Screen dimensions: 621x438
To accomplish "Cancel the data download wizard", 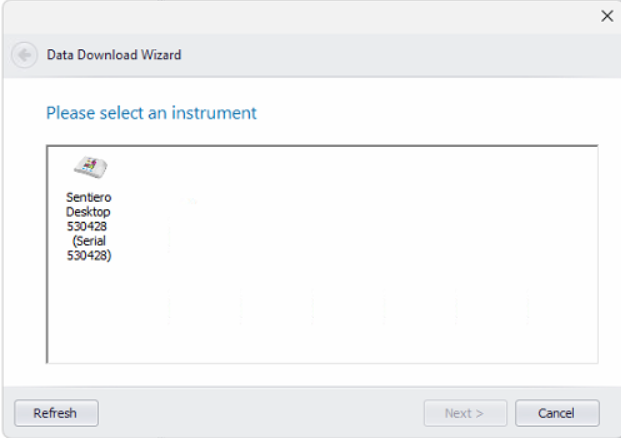I will coord(557,413).
